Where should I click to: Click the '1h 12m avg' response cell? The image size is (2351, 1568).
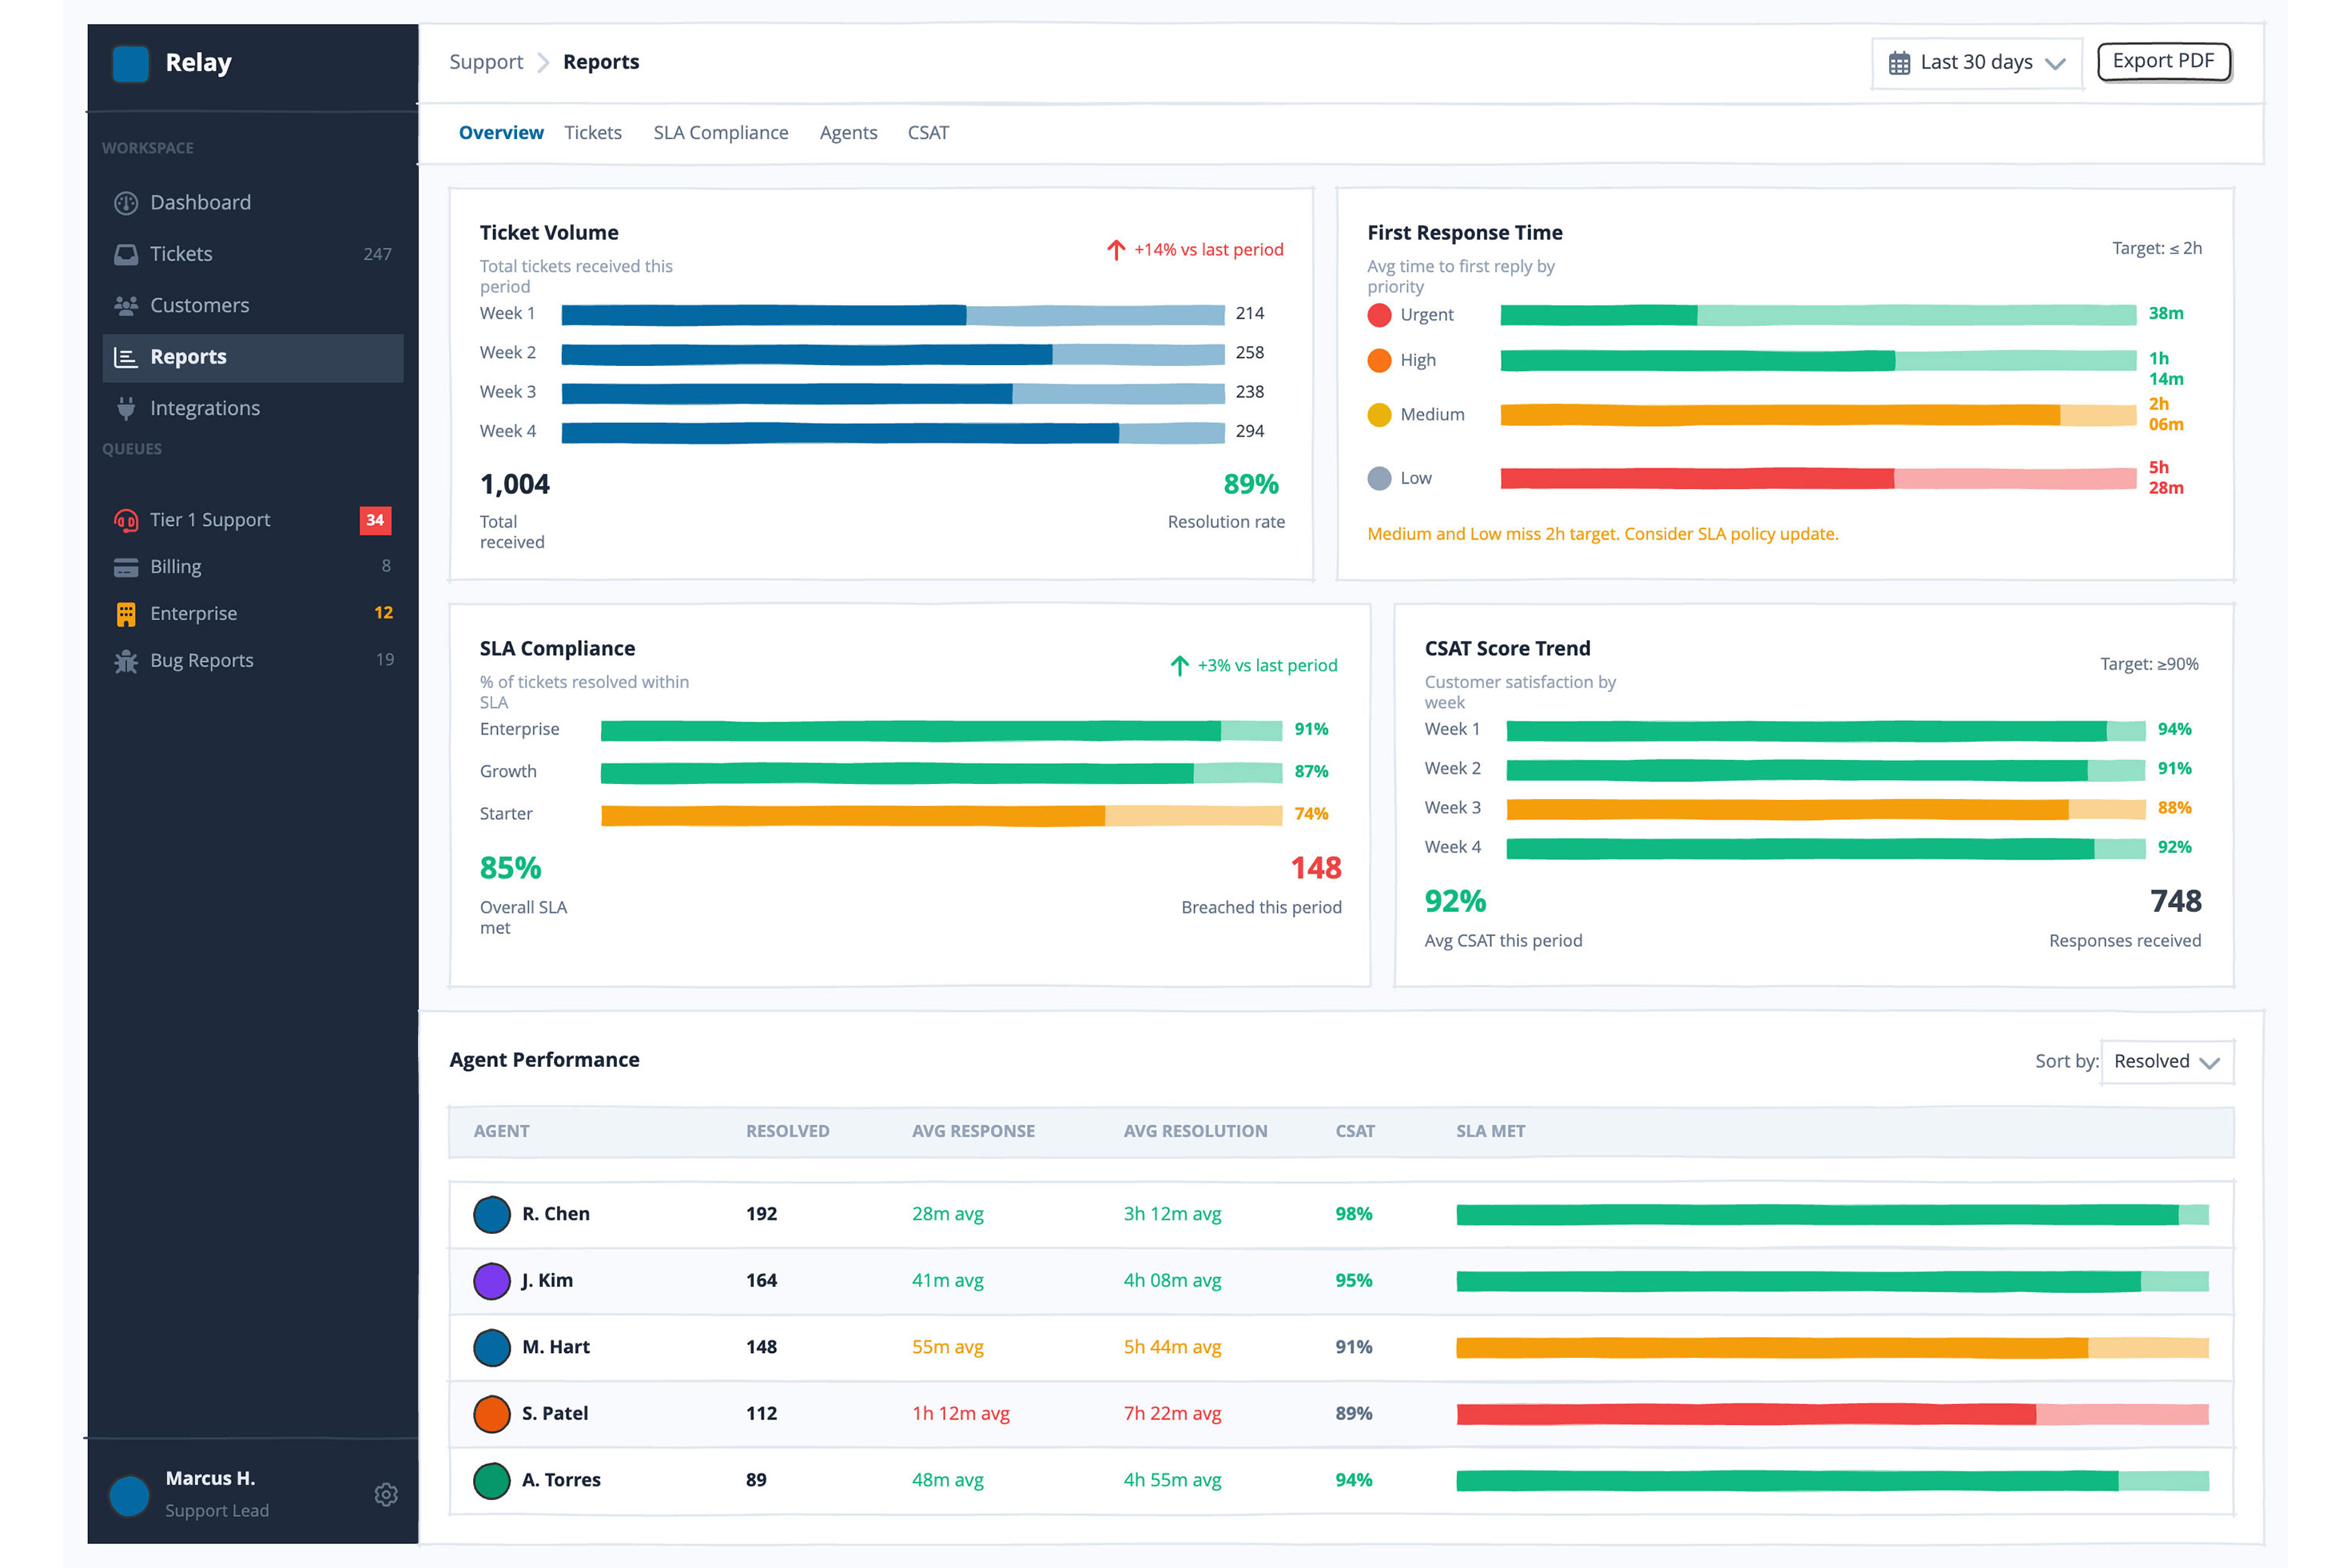click(960, 1414)
